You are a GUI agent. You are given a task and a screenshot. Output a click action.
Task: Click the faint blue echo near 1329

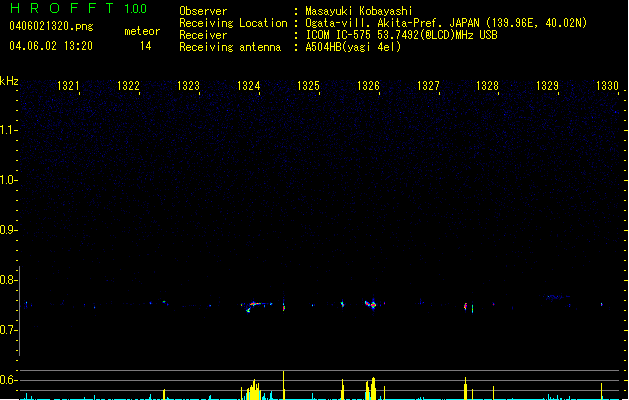(x=558, y=297)
